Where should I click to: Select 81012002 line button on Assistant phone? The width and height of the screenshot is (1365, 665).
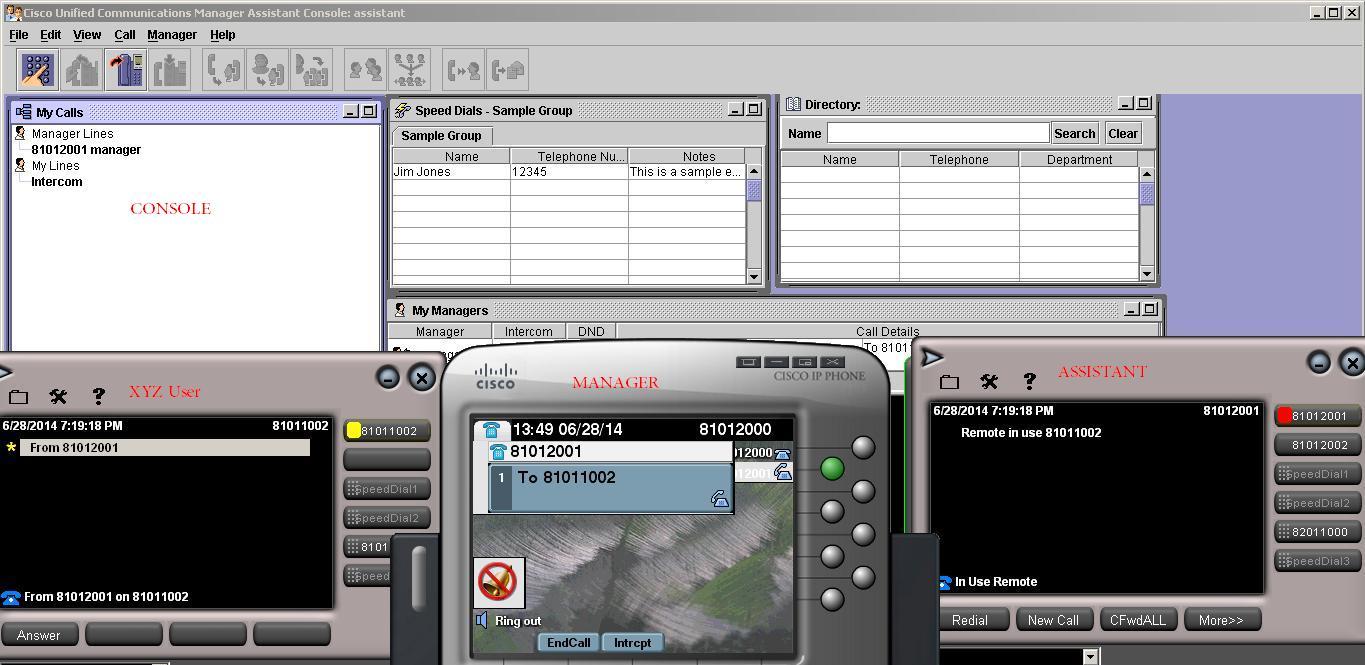(x=1318, y=445)
